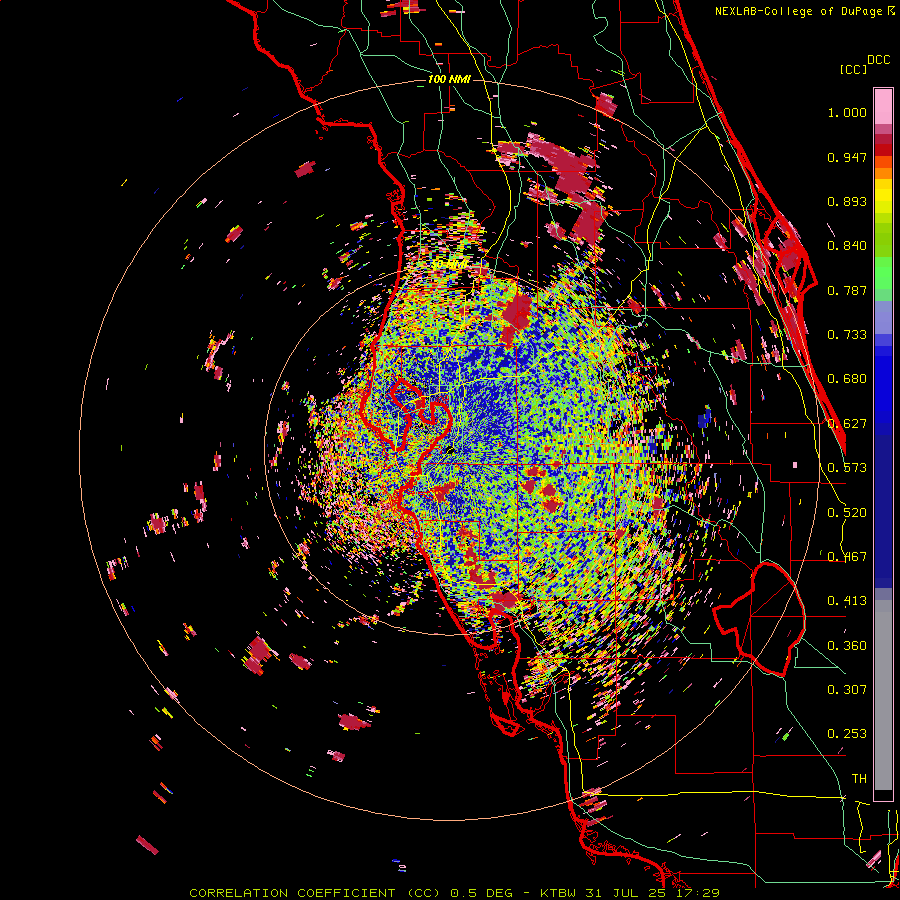Pick the gray color bar segment
The image size is (900, 900).
[883, 695]
